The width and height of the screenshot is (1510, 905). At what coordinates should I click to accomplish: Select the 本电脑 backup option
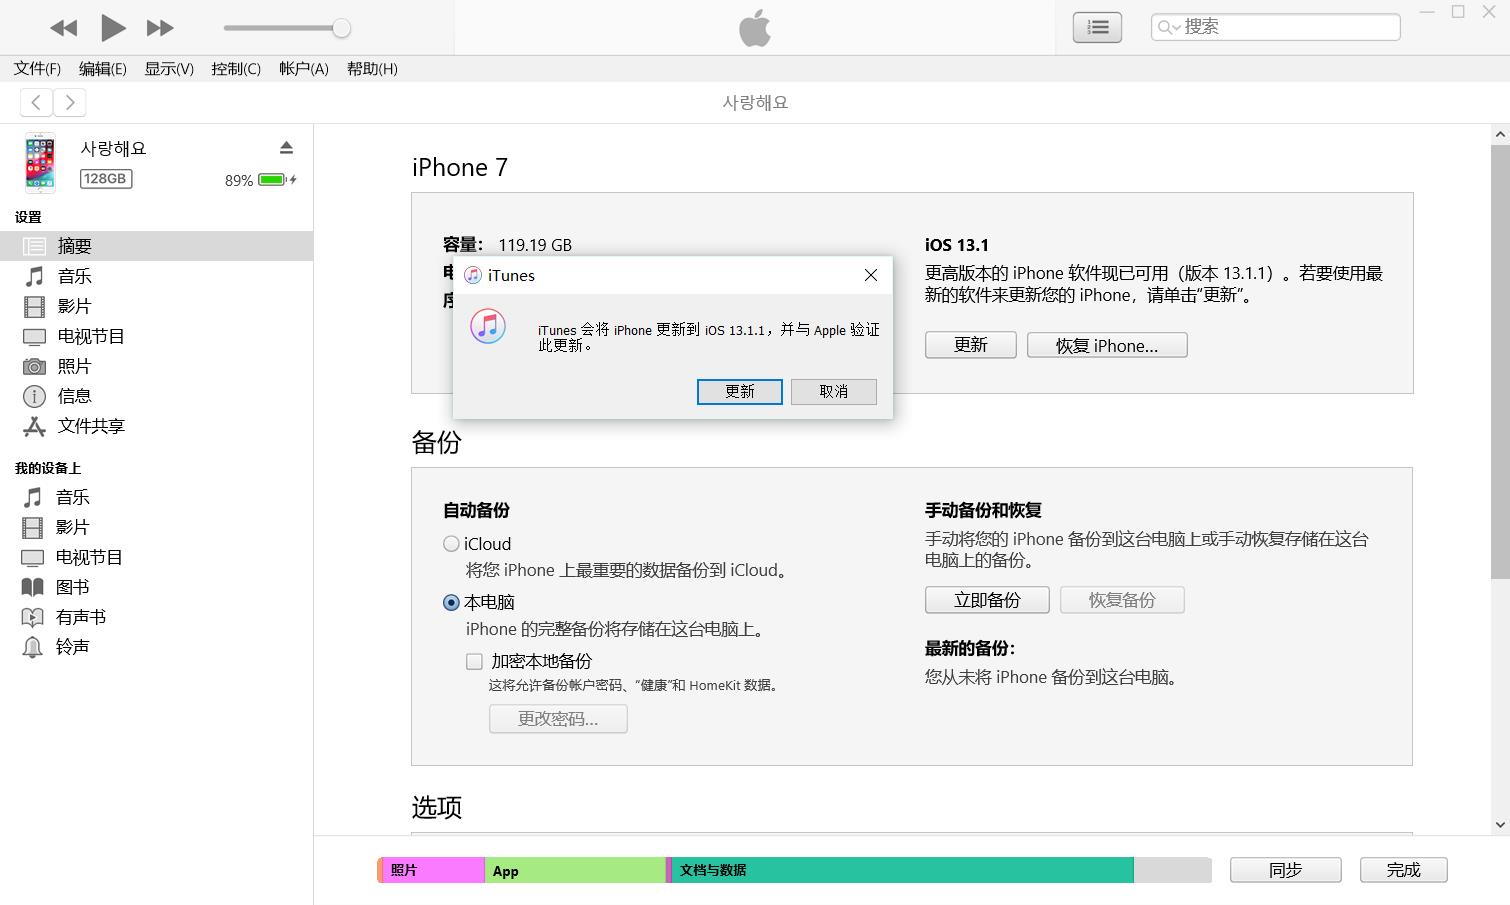(451, 602)
